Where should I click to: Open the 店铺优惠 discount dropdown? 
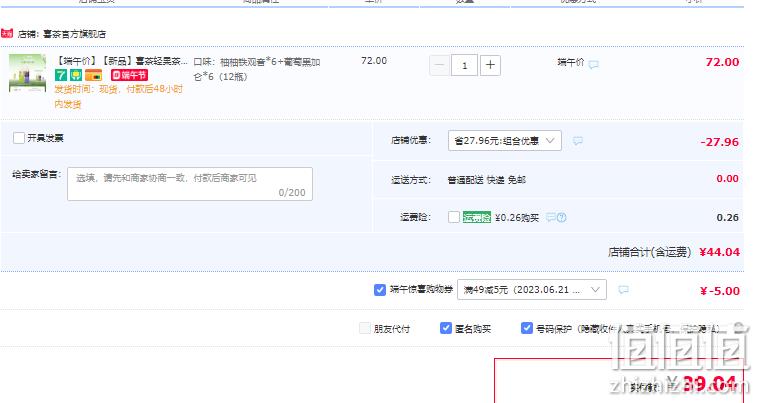(504, 140)
